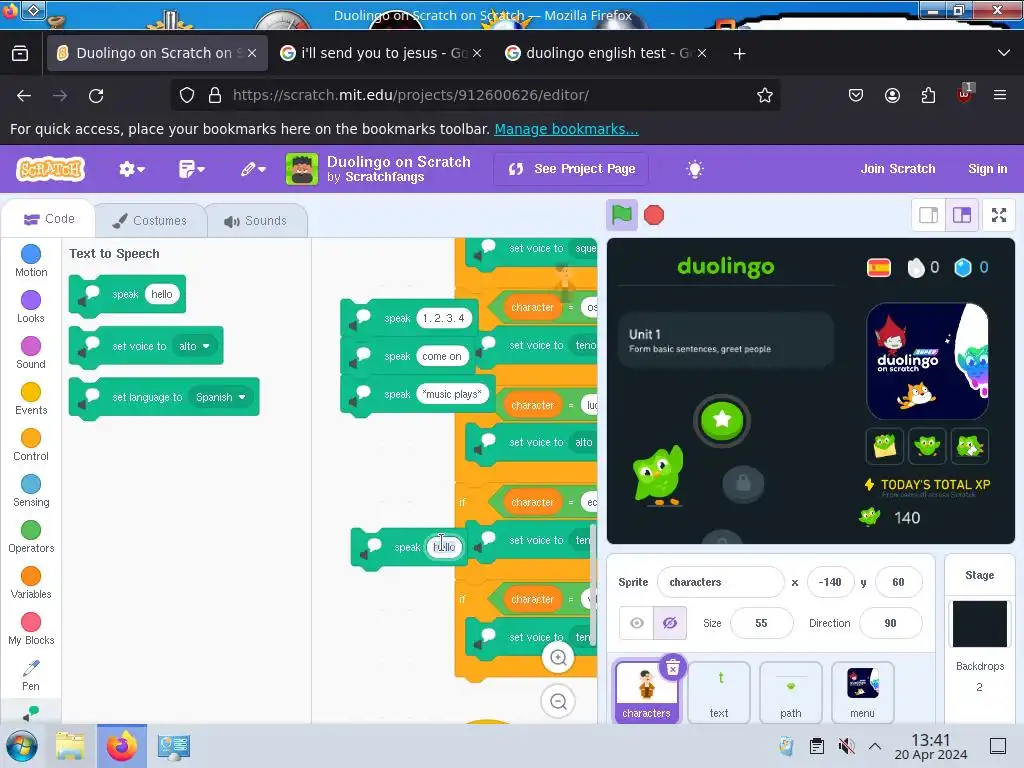Zoom out the code workspace
The width and height of the screenshot is (1024, 768).
558,701
